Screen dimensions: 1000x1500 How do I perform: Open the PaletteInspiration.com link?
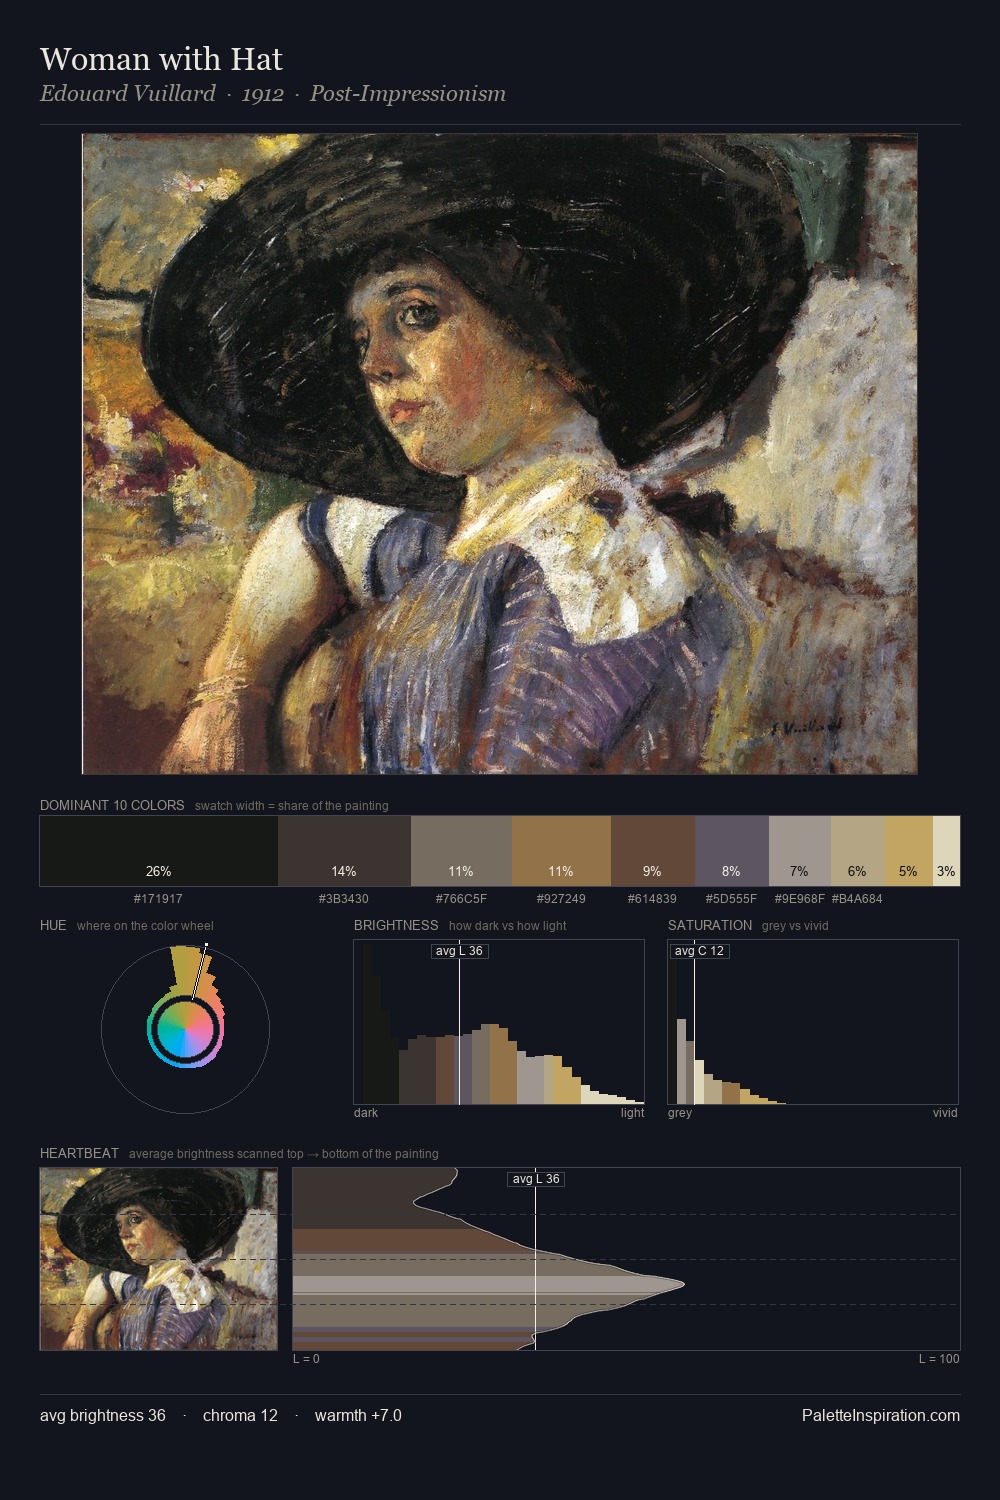coord(881,1415)
